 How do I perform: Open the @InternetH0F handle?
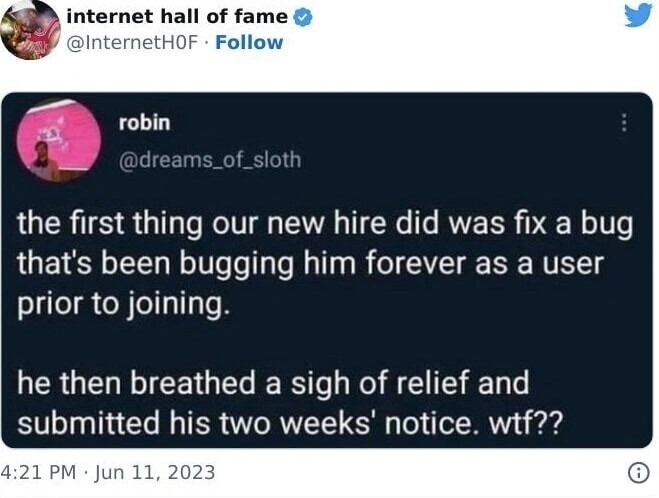tap(132, 42)
